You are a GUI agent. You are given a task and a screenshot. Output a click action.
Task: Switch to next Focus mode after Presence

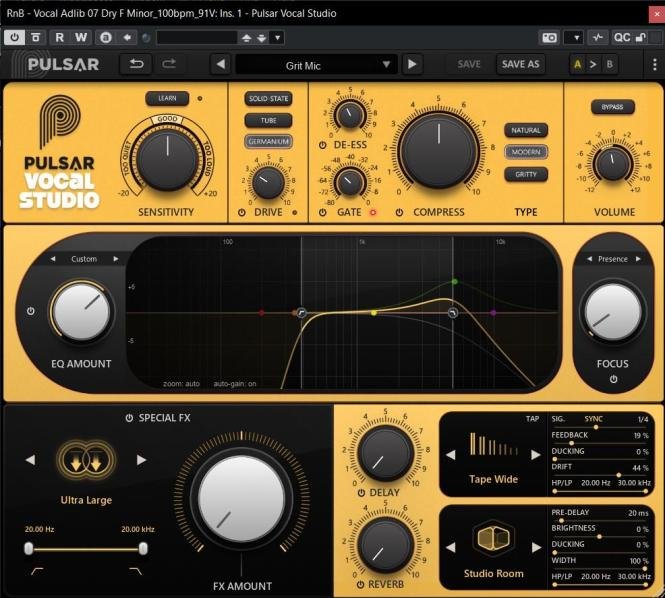tap(638, 259)
